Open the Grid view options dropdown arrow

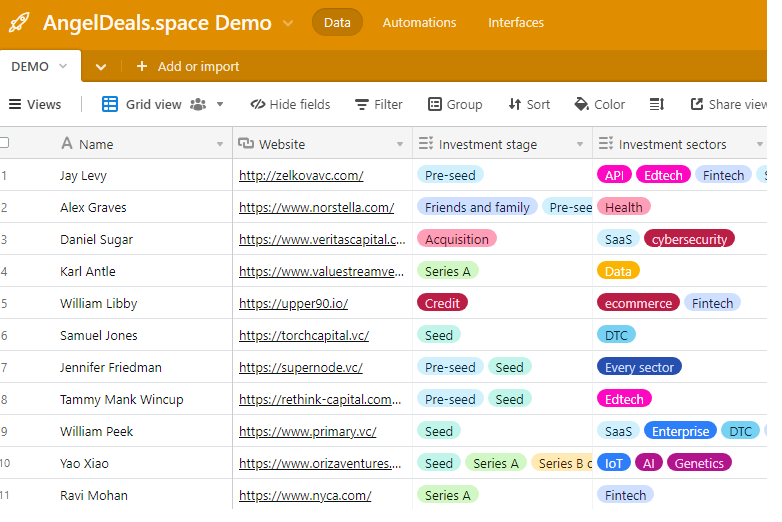220,104
